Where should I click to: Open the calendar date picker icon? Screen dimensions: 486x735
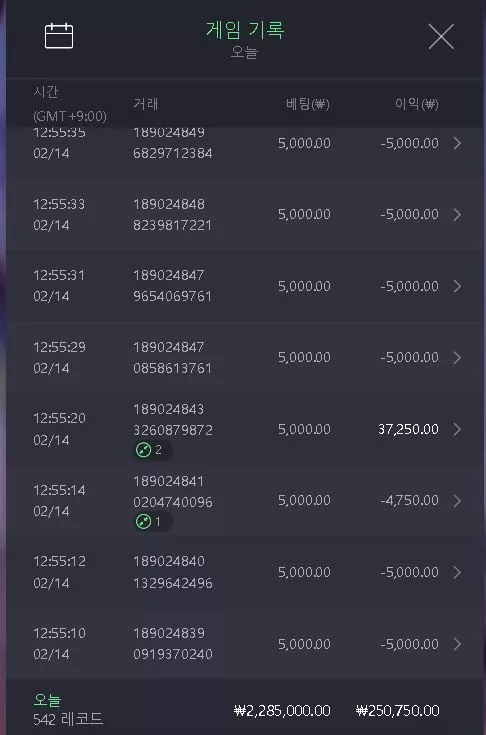click(x=59, y=36)
